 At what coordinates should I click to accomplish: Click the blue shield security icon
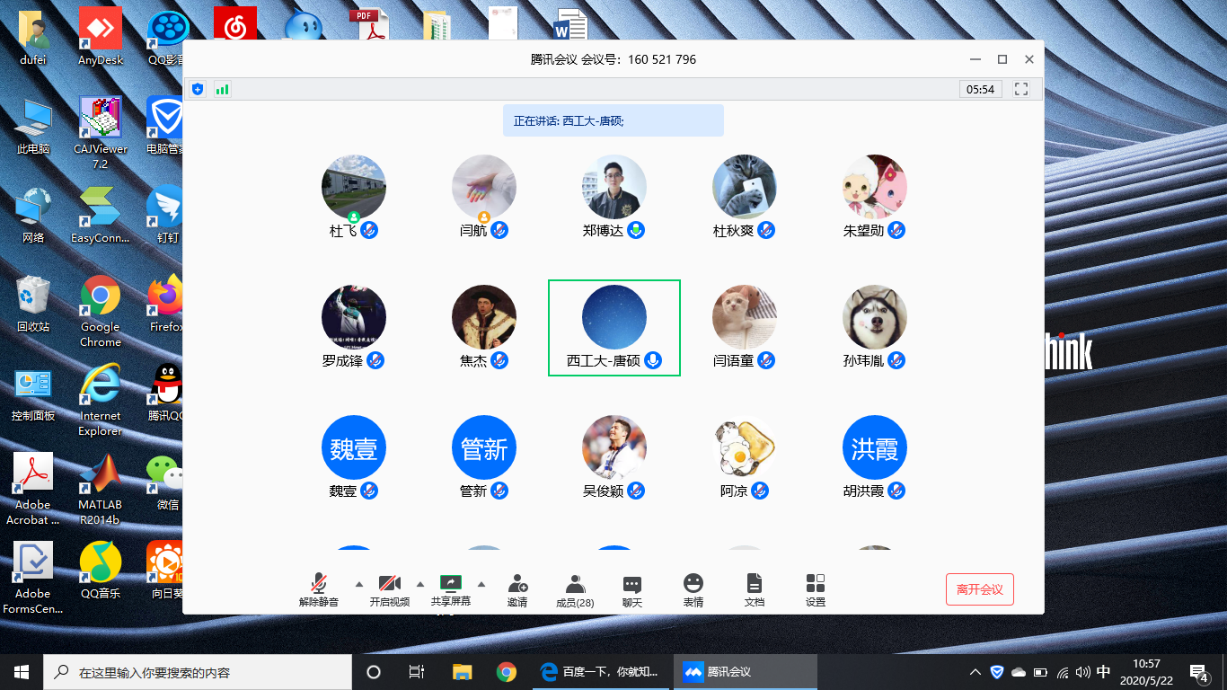pos(197,89)
